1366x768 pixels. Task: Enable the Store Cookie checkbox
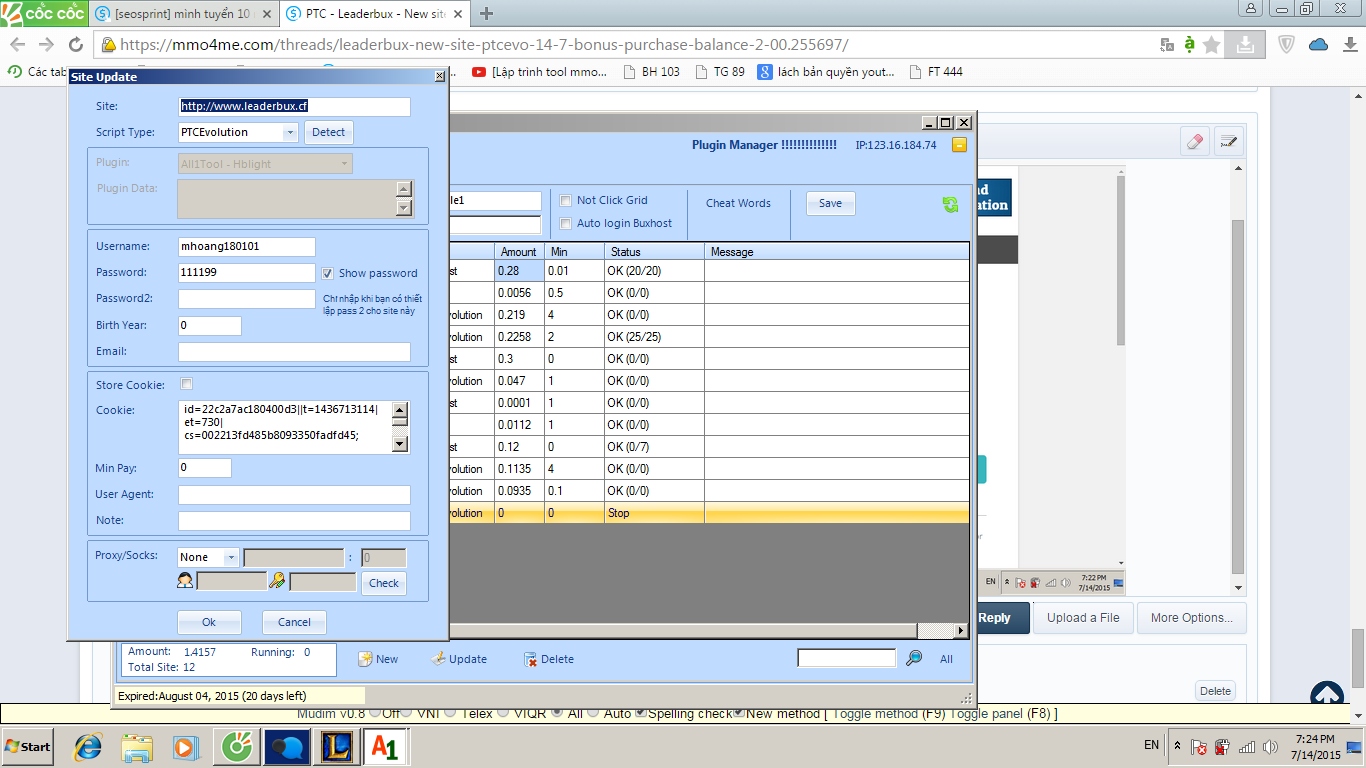tap(186, 384)
